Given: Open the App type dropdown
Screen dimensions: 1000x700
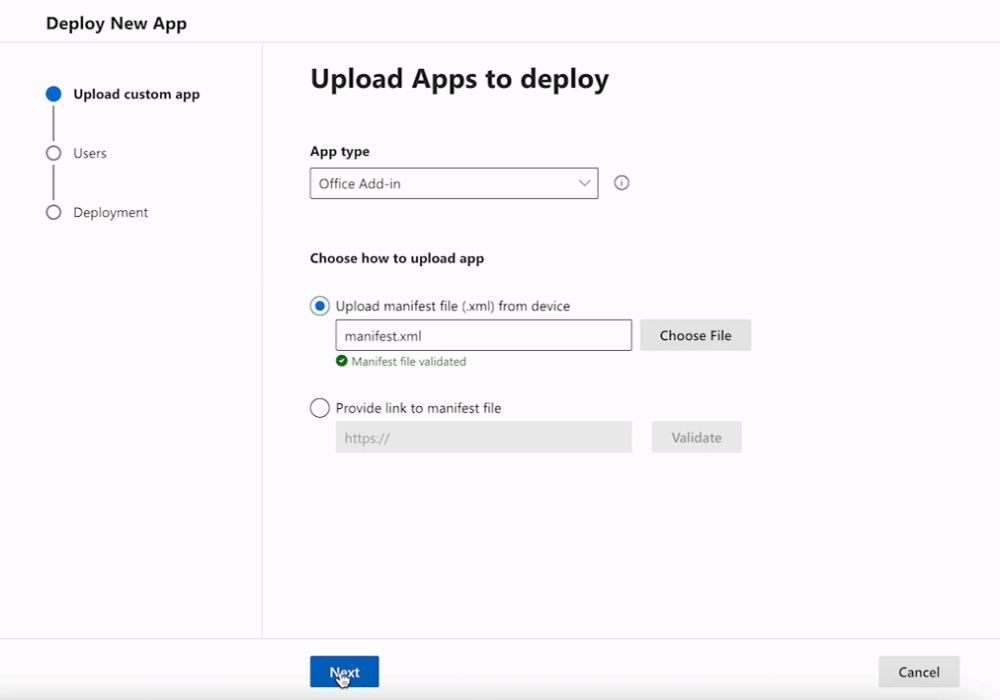Looking at the screenshot, I should (x=454, y=184).
